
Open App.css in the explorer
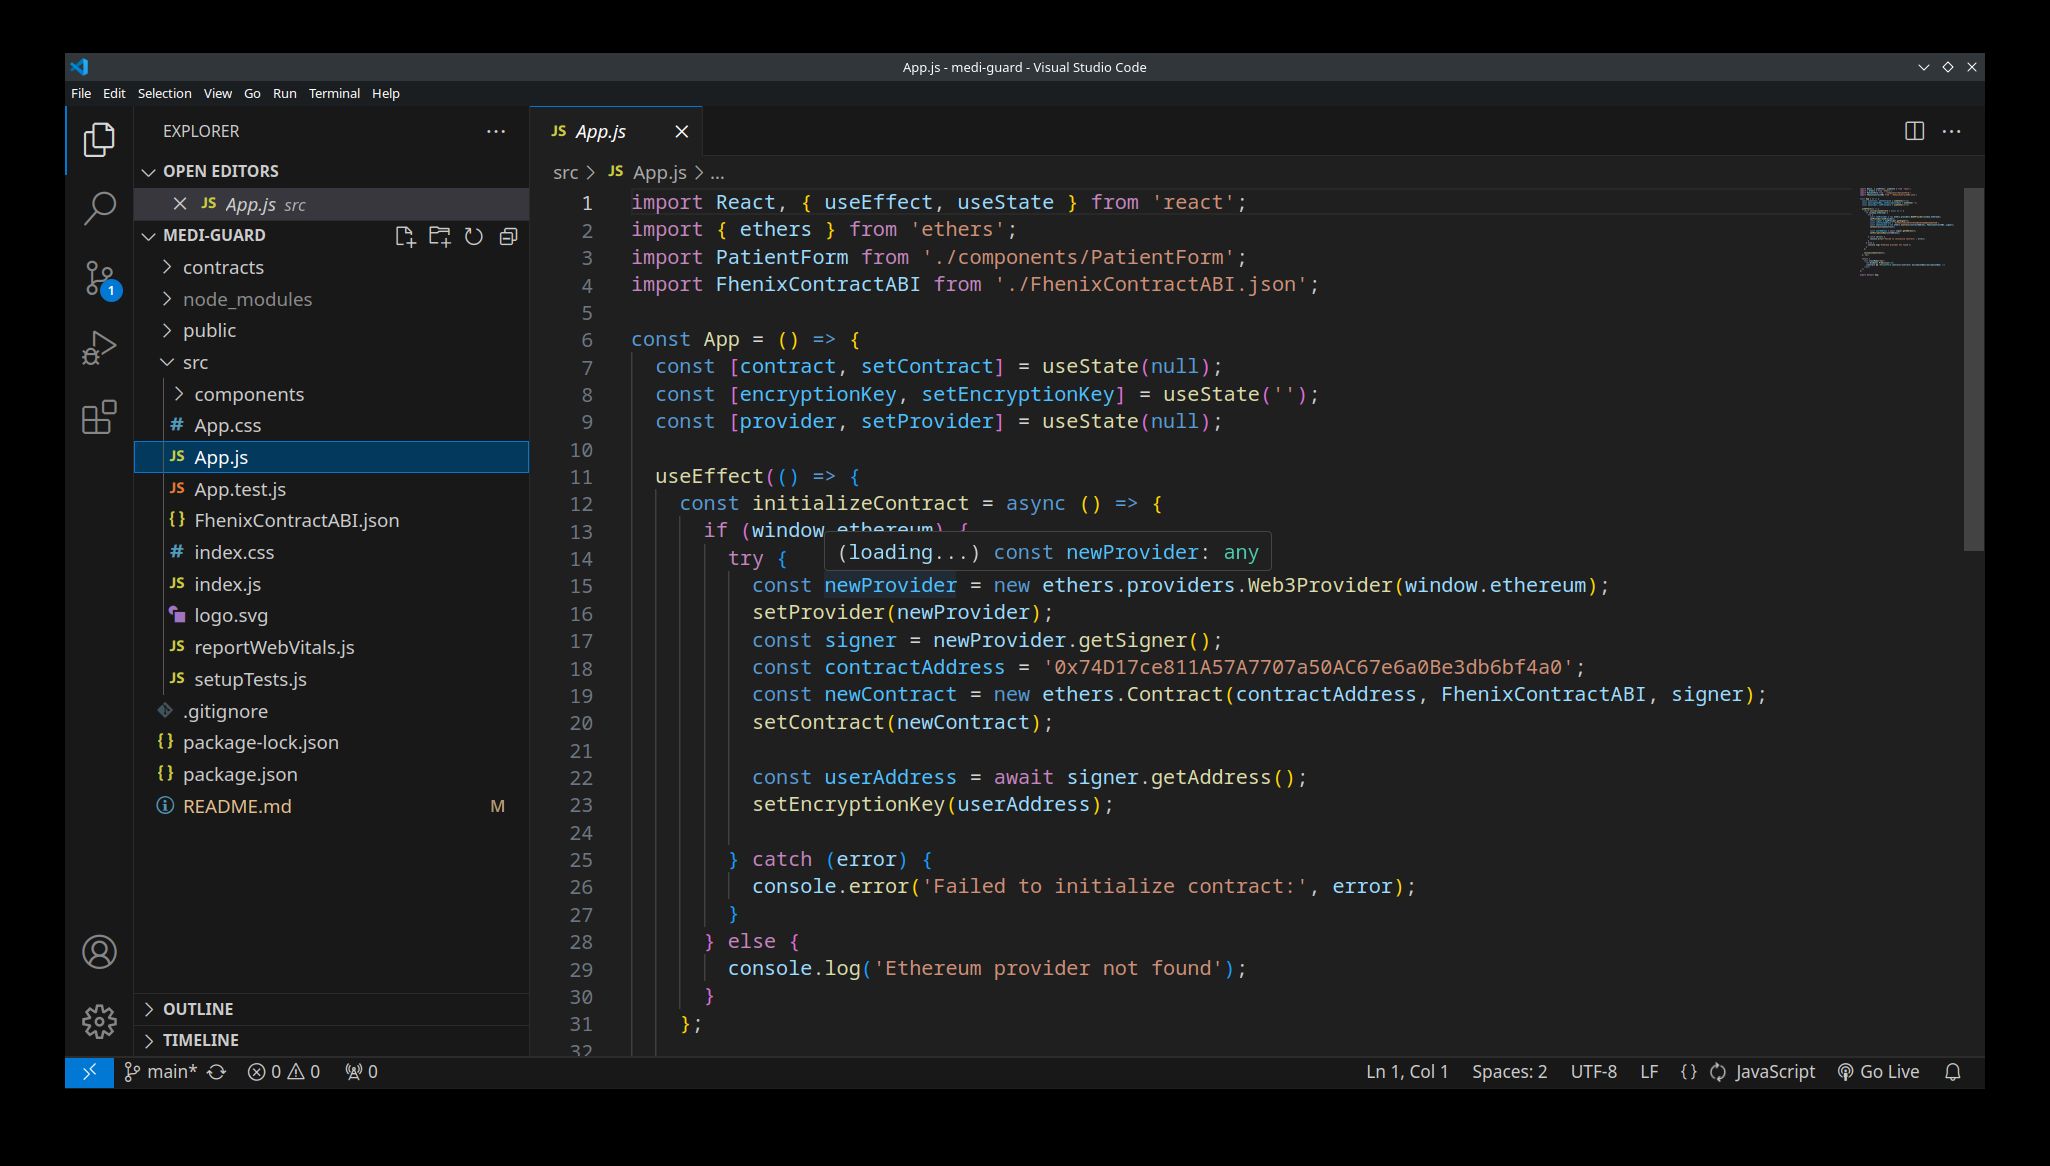[x=331, y=425]
